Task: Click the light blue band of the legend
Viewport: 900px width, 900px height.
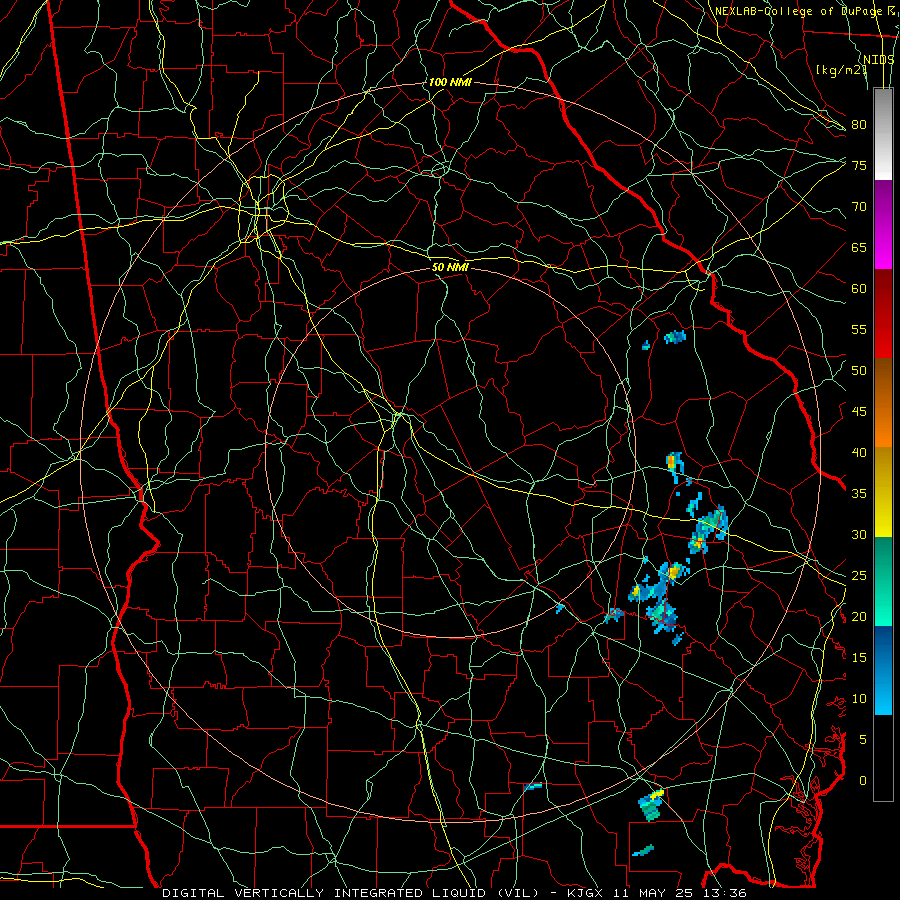Action: pos(883,692)
